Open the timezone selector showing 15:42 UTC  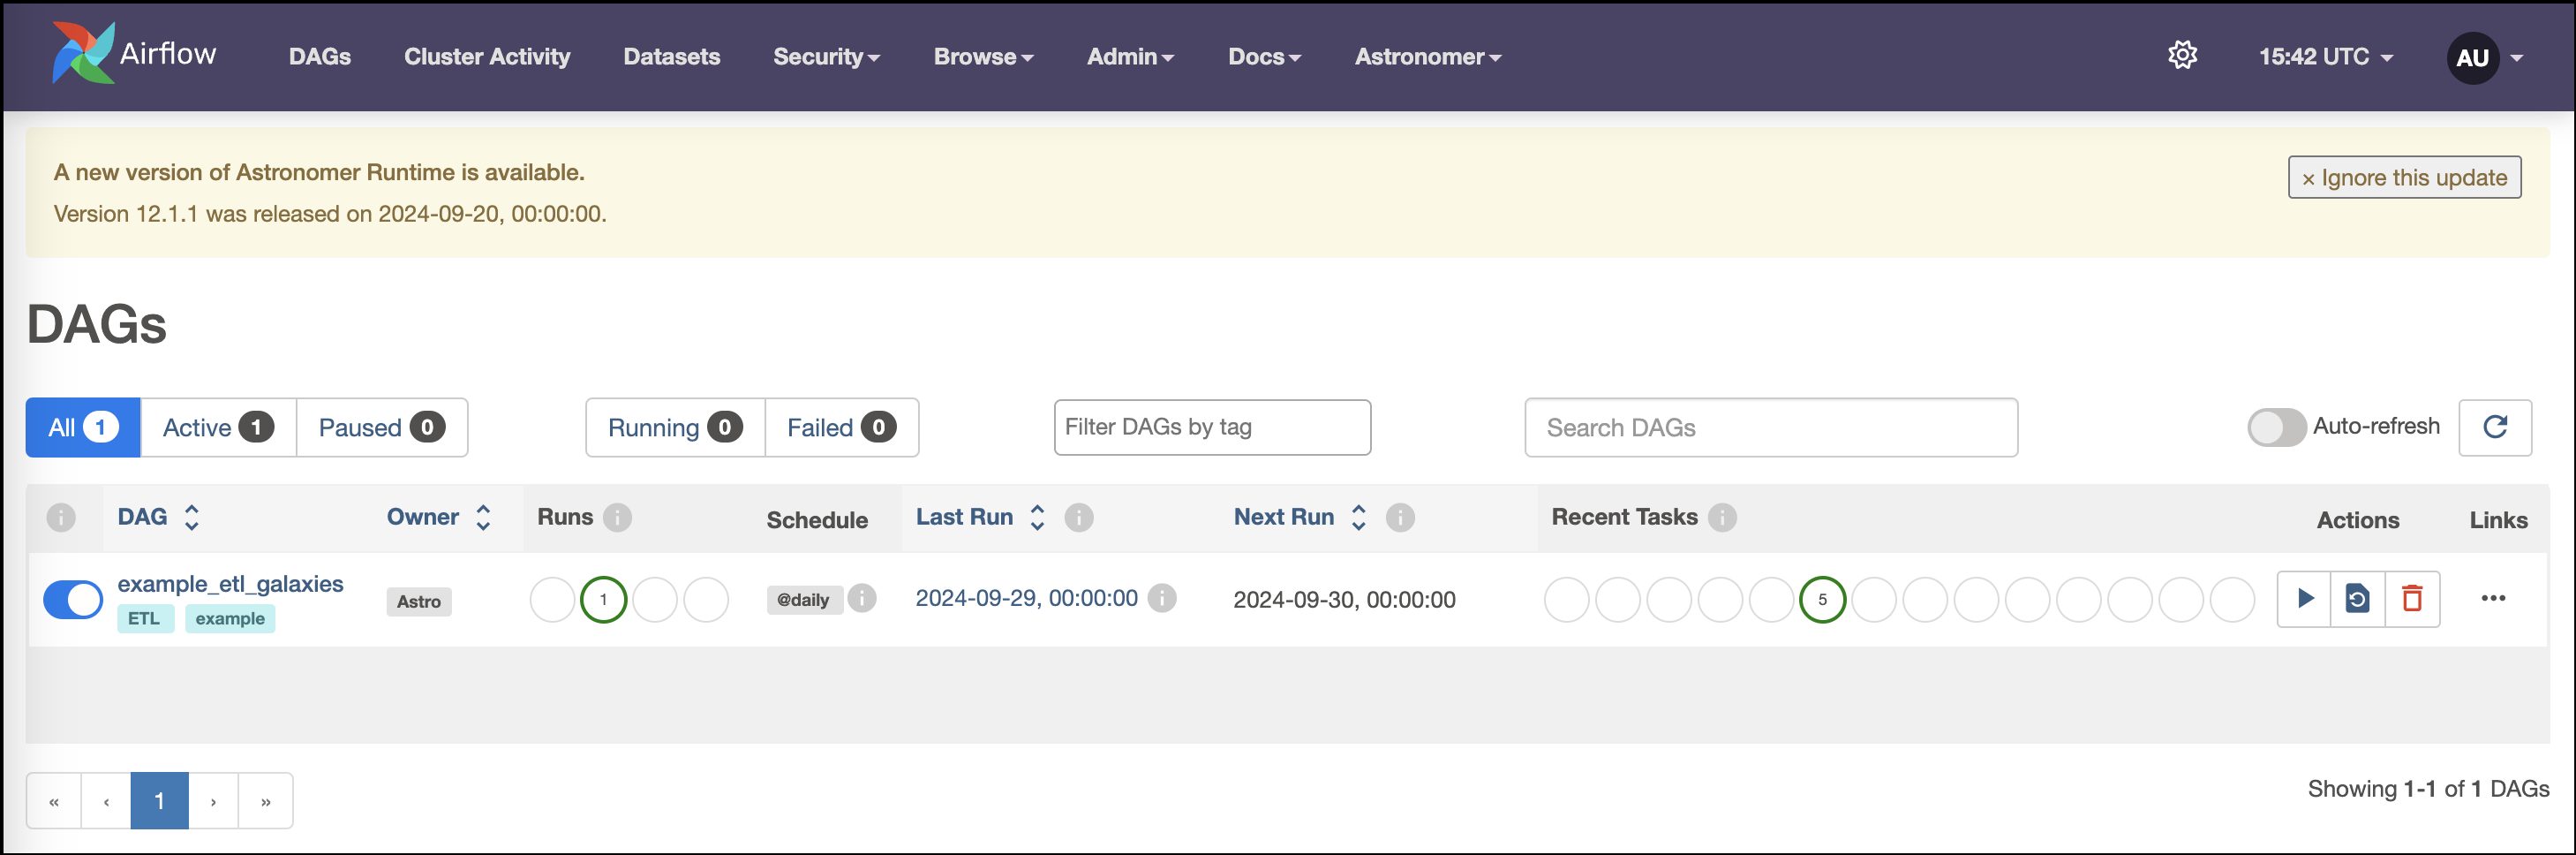(2322, 56)
